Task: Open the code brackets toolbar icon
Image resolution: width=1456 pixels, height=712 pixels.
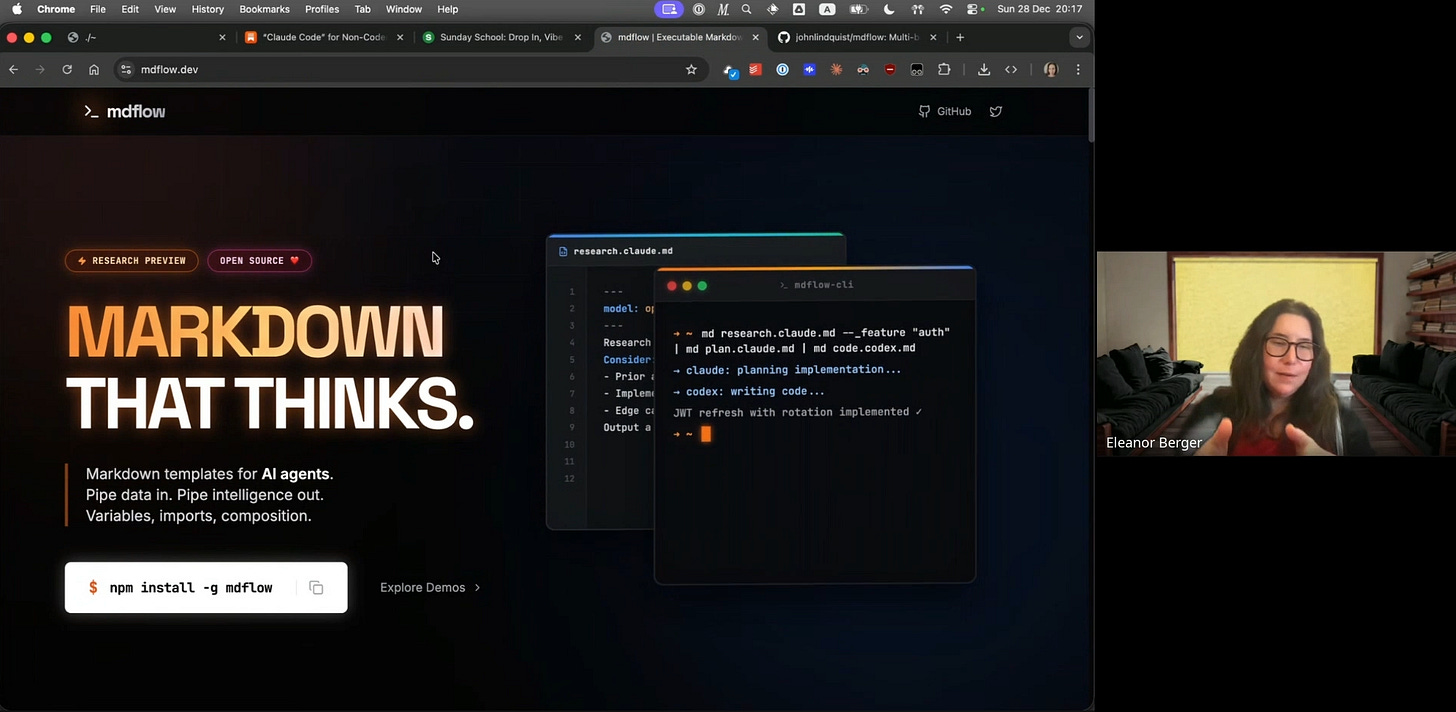Action: click(1011, 70)
